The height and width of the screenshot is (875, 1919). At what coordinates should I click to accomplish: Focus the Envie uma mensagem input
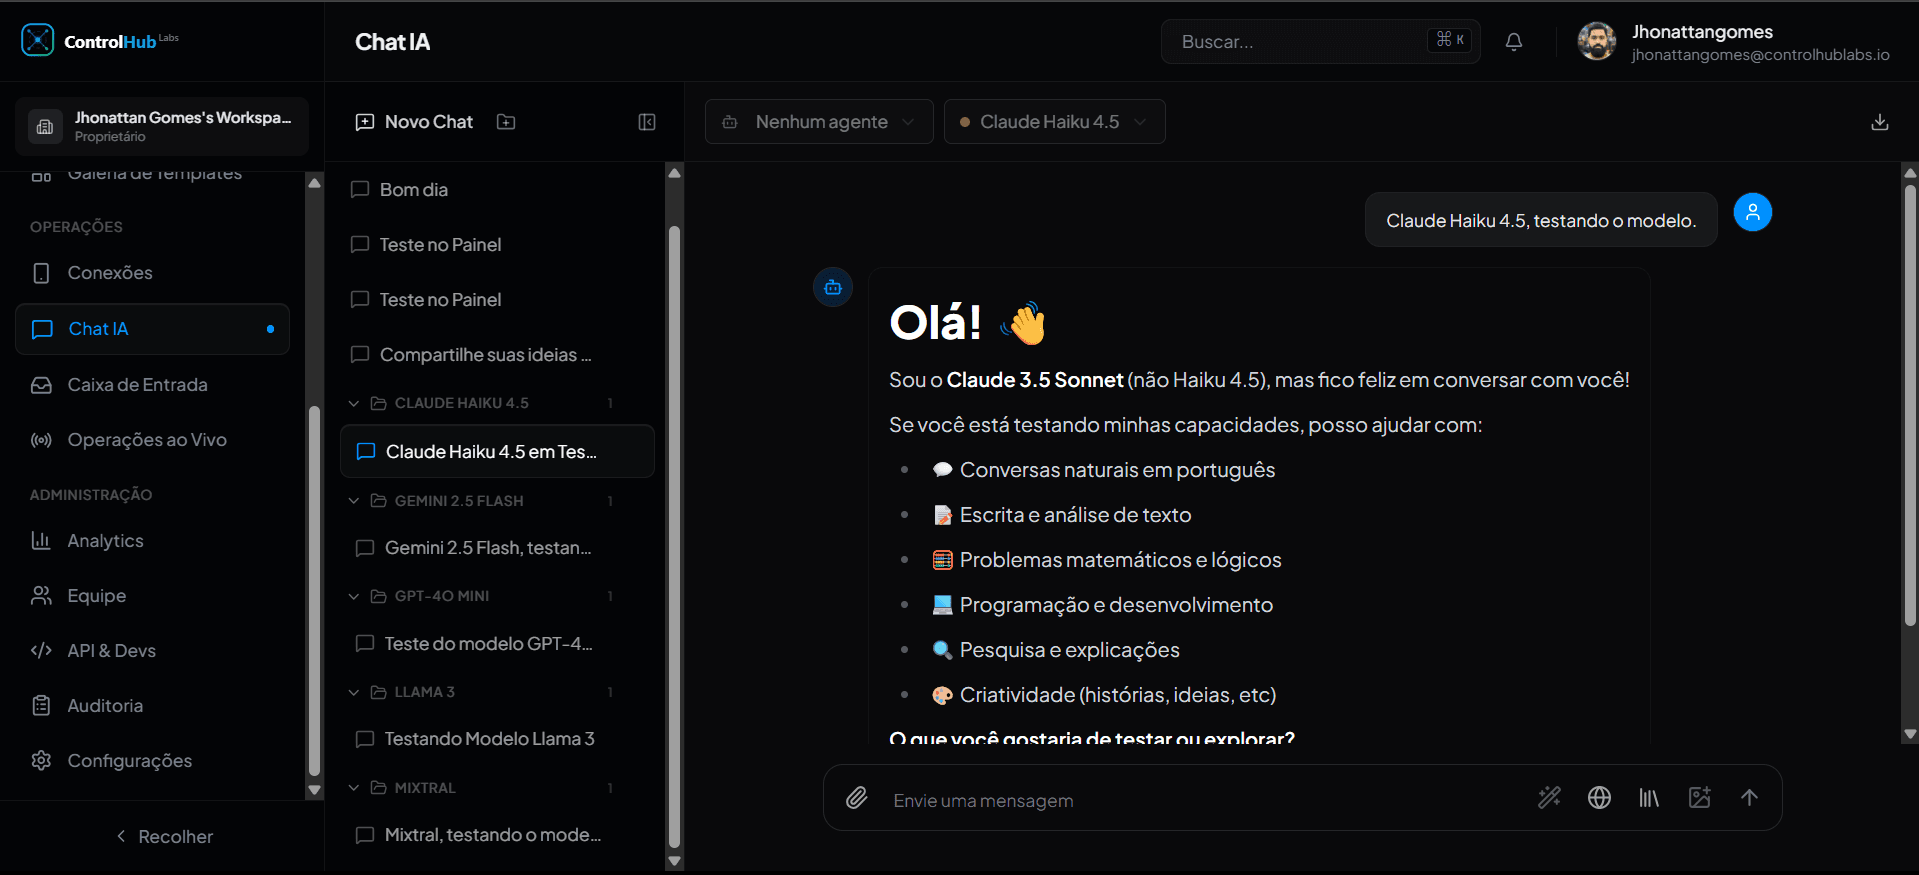pyautogui.click(x=1205, y=801)
